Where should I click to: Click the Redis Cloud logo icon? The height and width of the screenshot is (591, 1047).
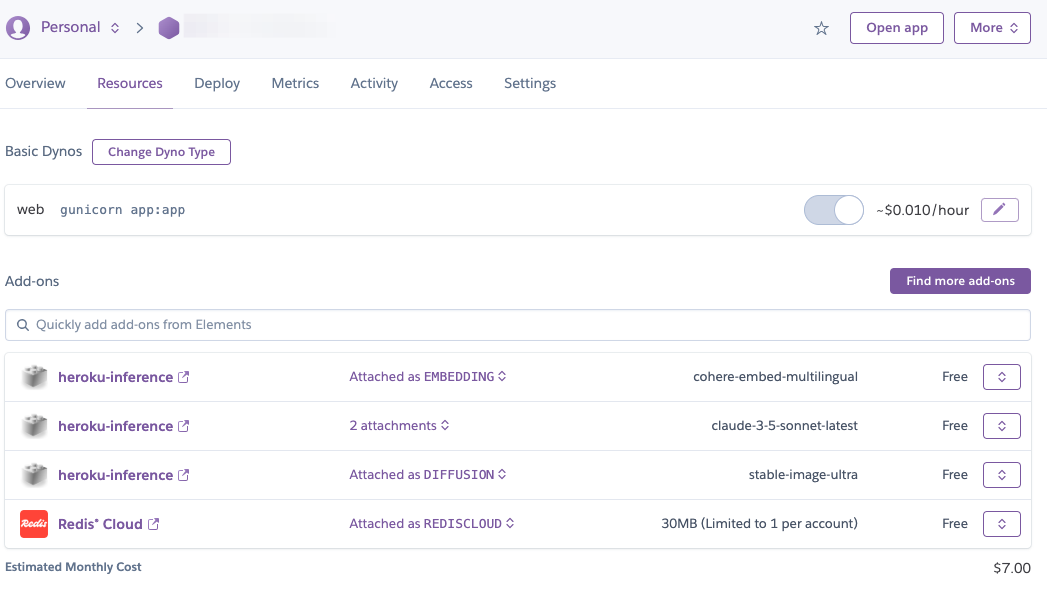[x=34, y=524]
